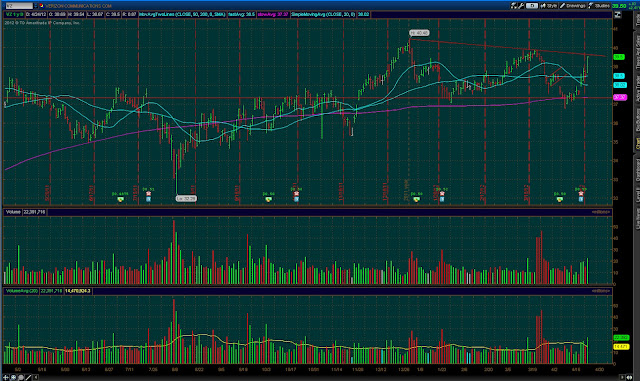The image size is (640, 381).
Task: Click the fastAvg value label
Action: [242, 14]
